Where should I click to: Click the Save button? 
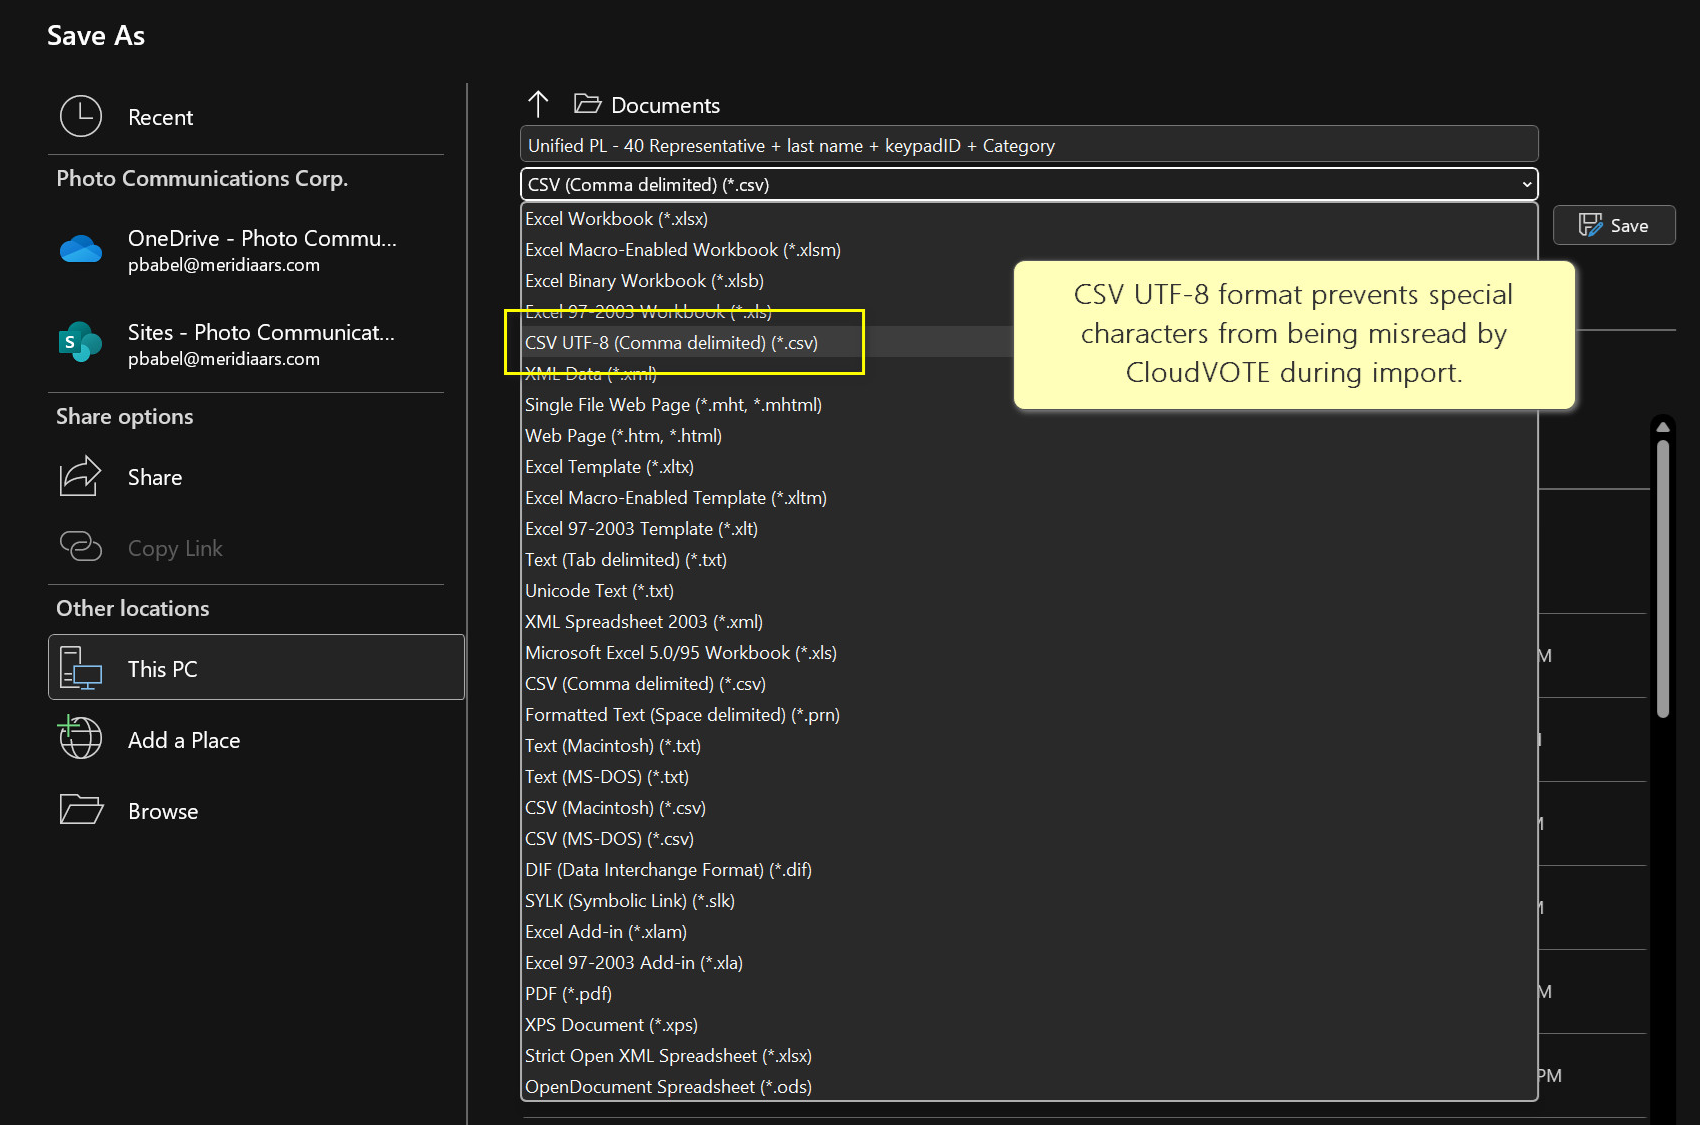tap(1614, 225)
